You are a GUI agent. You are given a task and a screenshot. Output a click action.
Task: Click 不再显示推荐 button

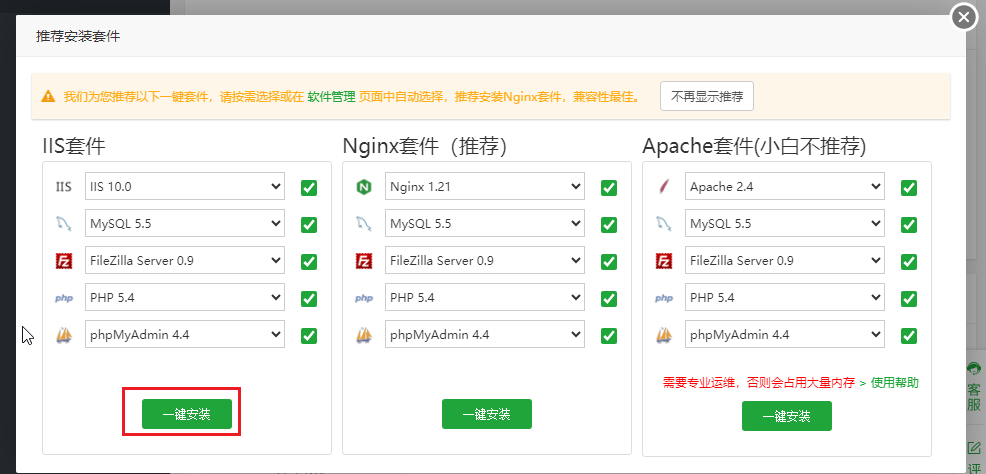coord(707,96)
